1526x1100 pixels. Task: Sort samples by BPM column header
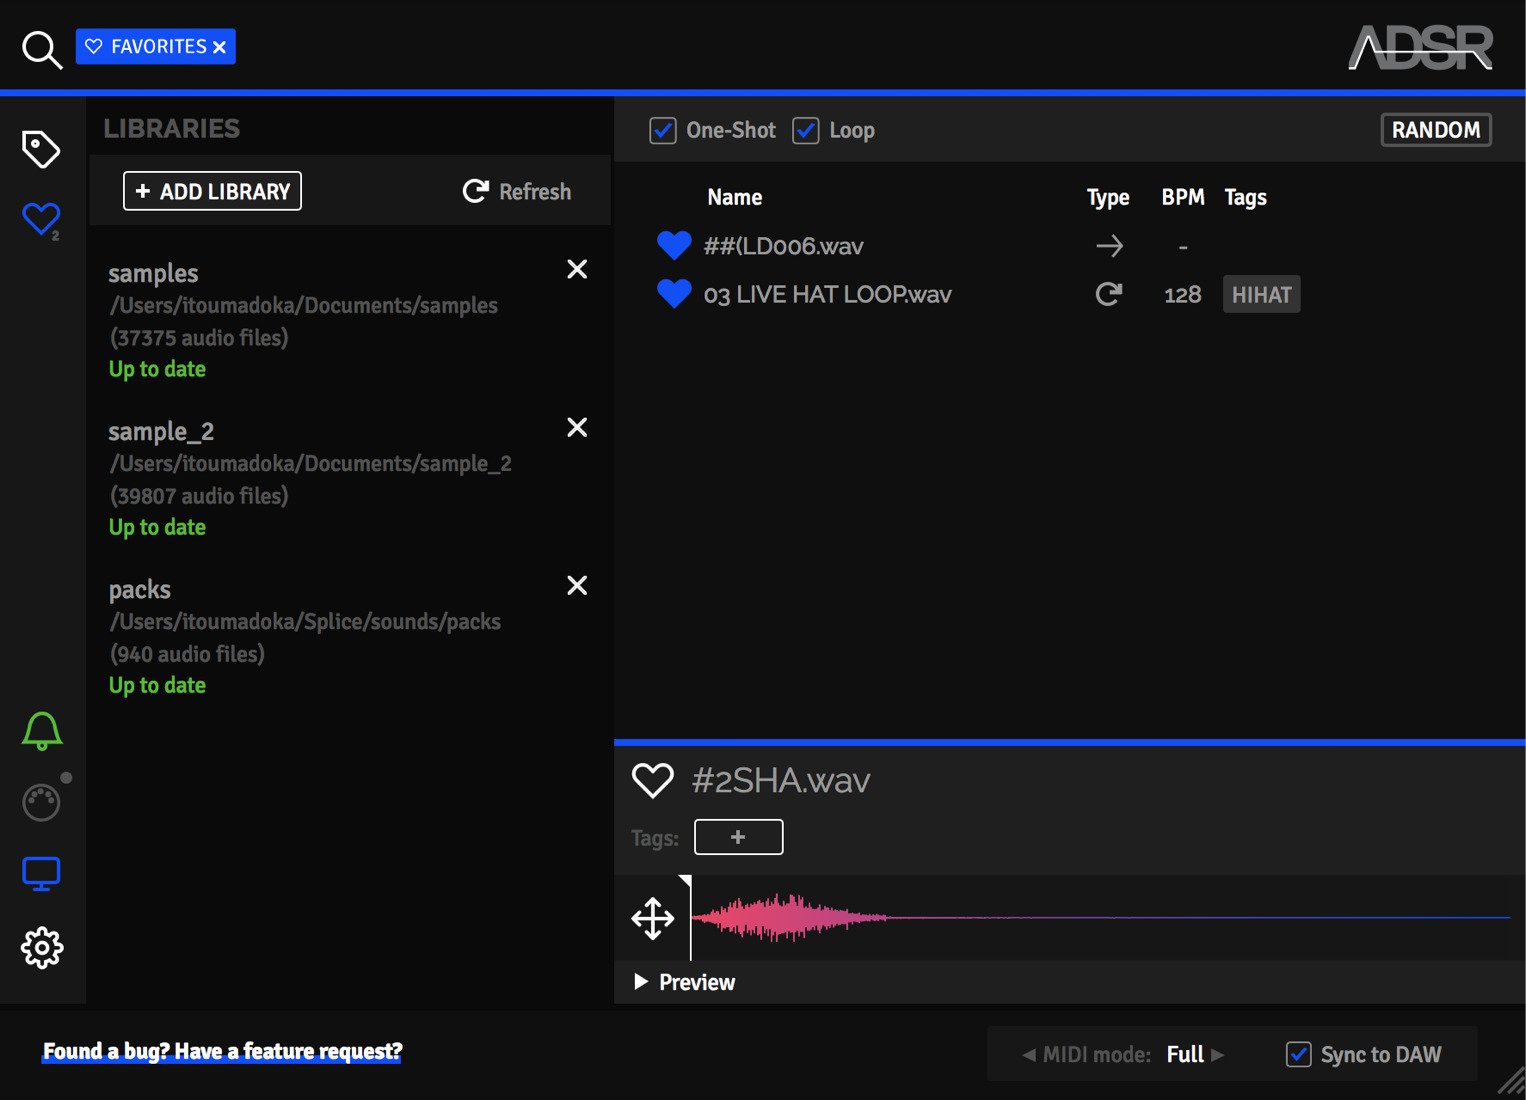click(1182, 197)
